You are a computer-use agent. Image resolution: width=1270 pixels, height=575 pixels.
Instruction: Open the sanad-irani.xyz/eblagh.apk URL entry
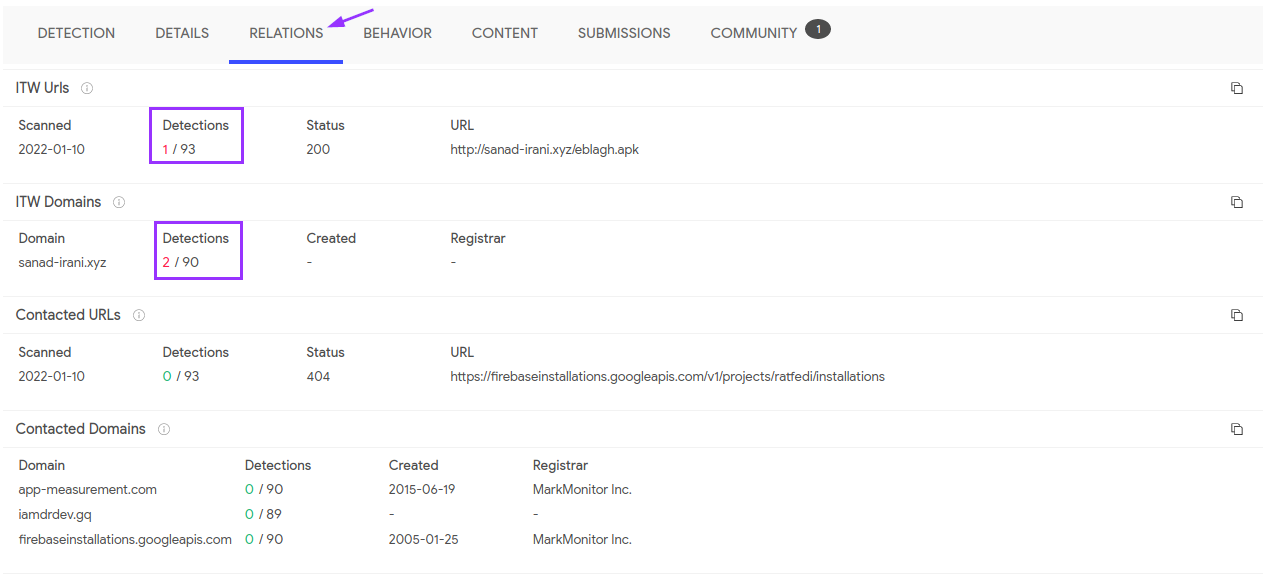(544, 150)
